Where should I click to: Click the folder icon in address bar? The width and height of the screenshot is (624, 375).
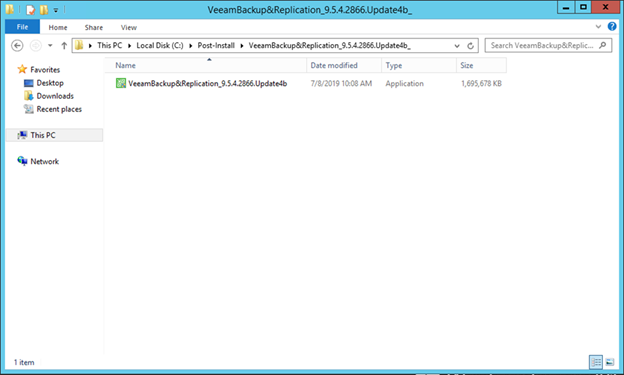click(79, 45)
